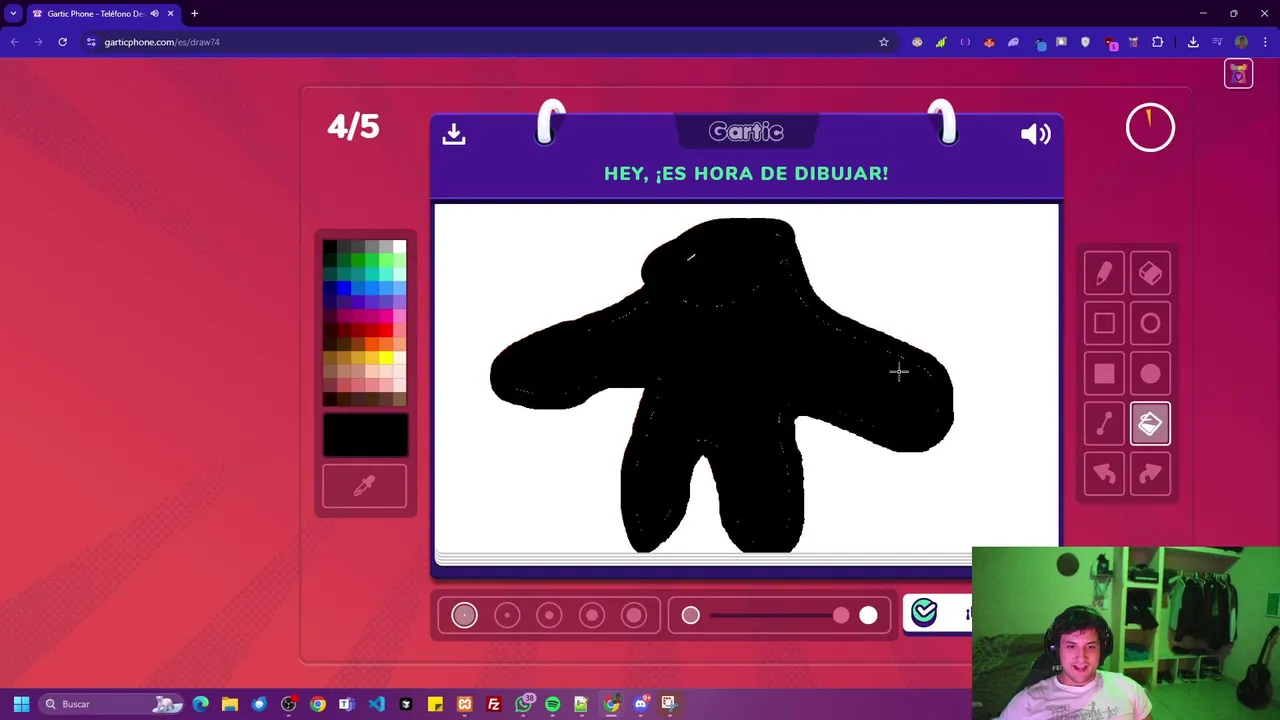The image size is (1280, 720).
Task: Open Discord from the taskbar
Action: pos(641,704)
